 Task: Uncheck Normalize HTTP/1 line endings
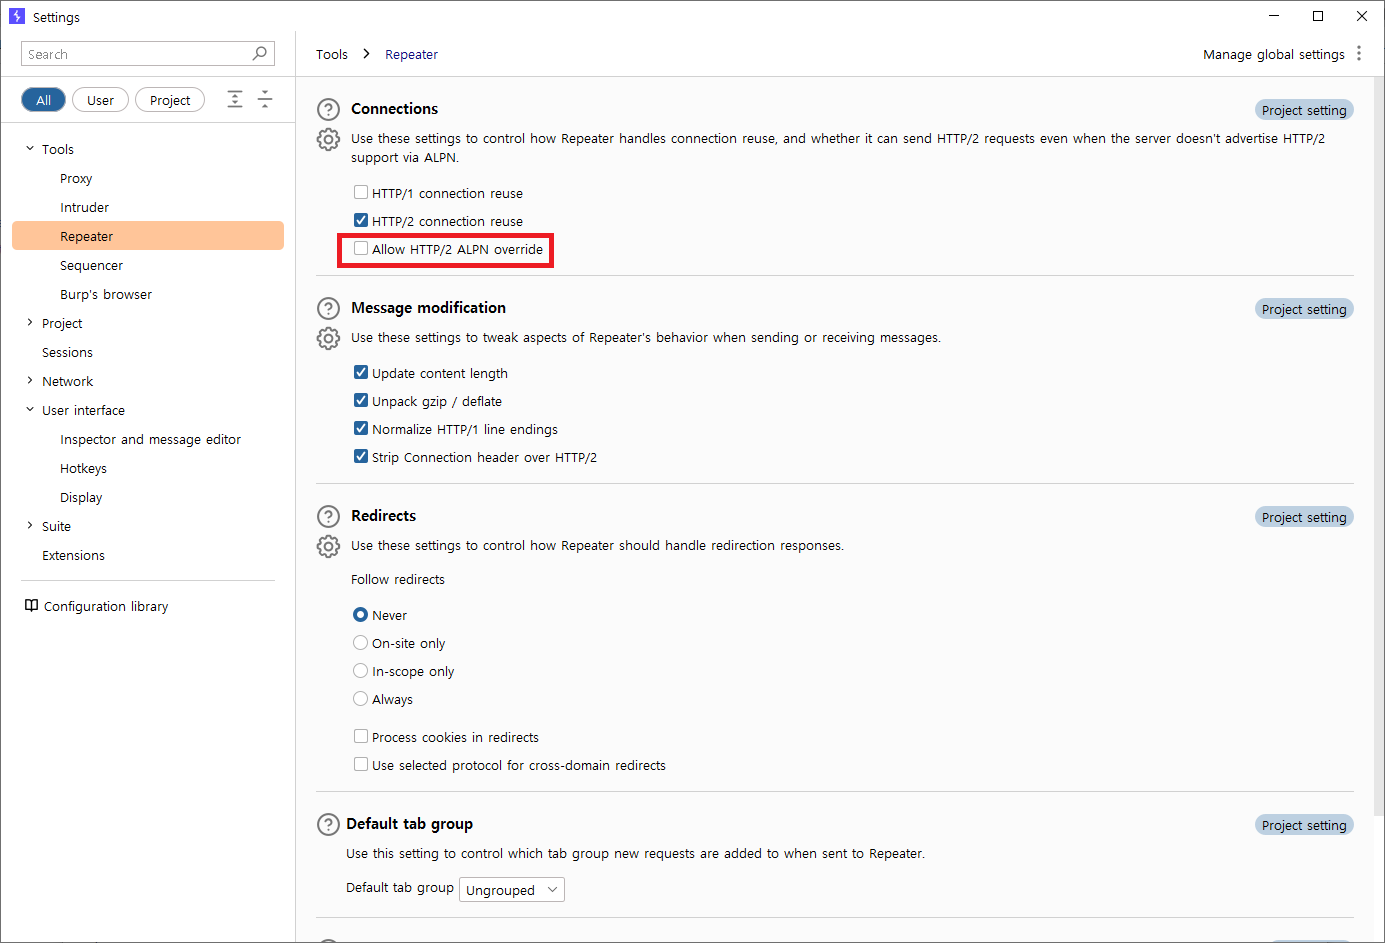click(361, 428)
